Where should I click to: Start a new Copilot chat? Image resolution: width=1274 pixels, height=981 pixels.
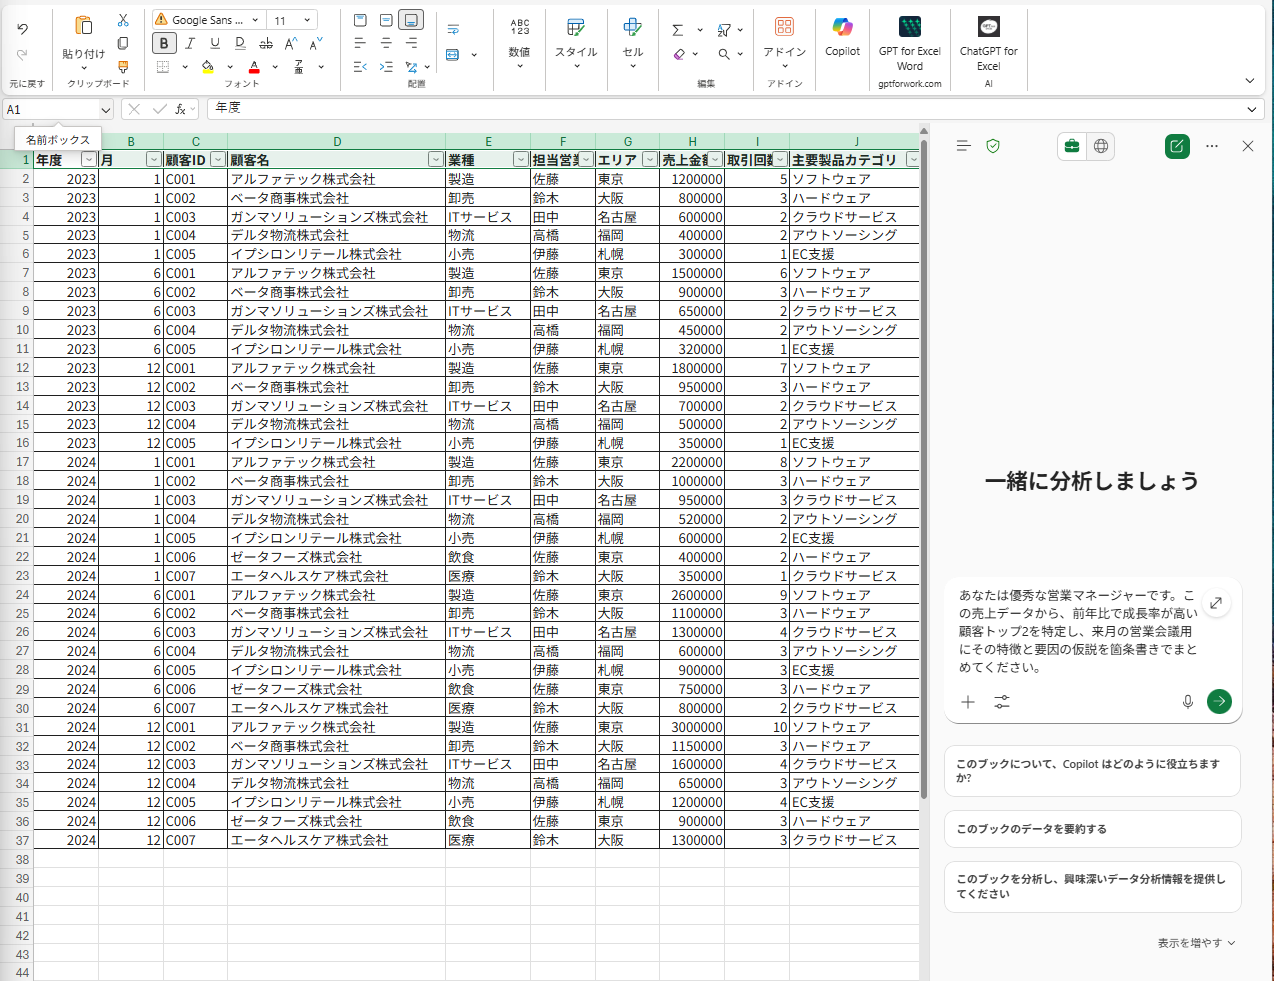[x=1177, y=146]
